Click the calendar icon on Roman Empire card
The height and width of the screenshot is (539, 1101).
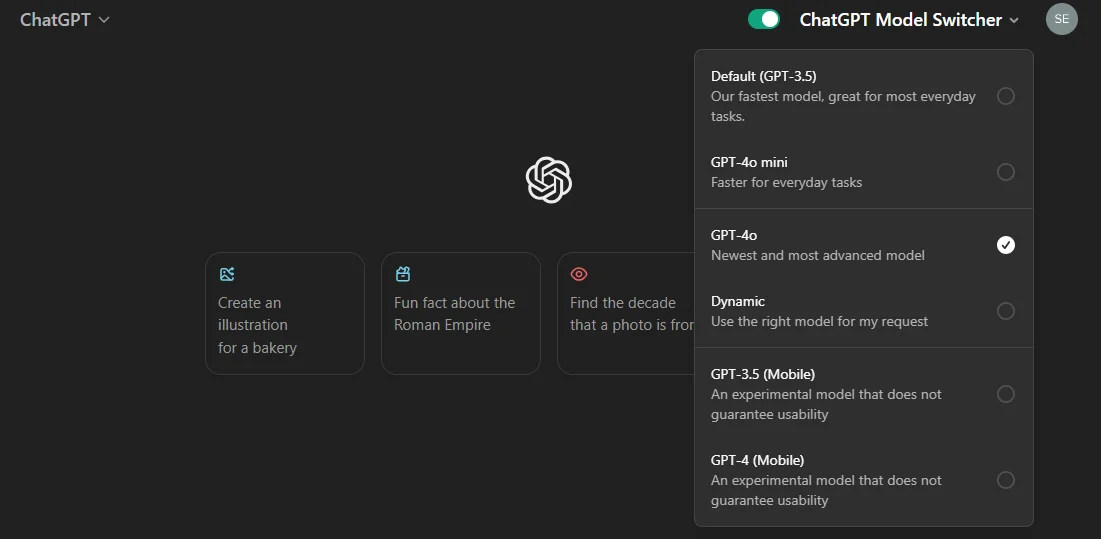point(402,274)
